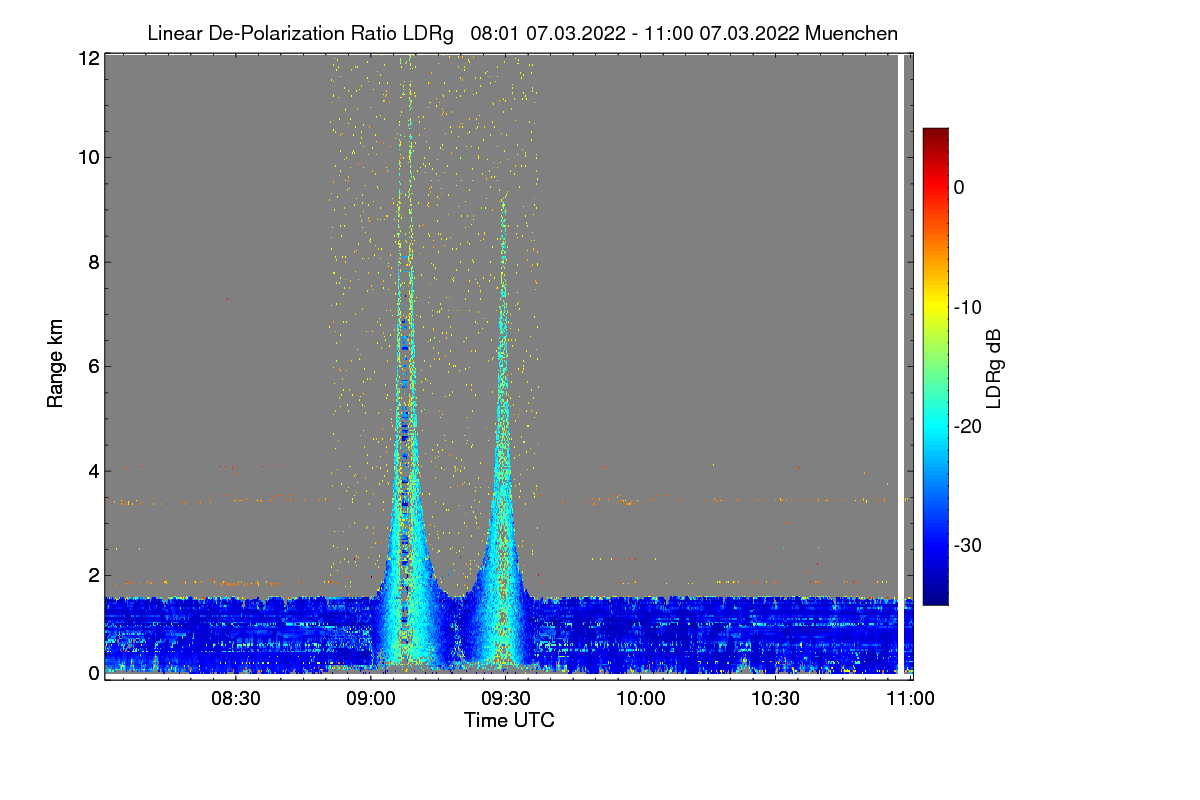Click the plot title 'Linear De-Polarization Ratio LDRg'
This screenshot has height=800, width=1200.
click(x=300, y=33)
